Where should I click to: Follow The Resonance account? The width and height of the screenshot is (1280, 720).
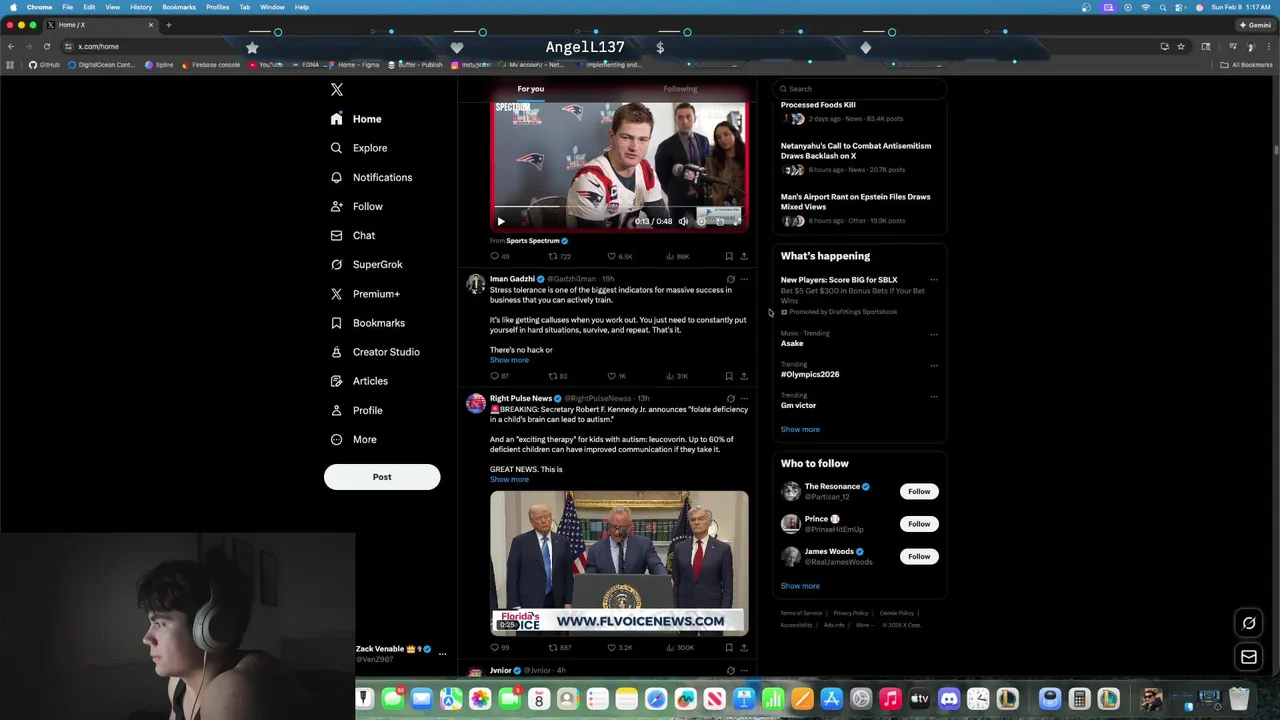(919, 491)
